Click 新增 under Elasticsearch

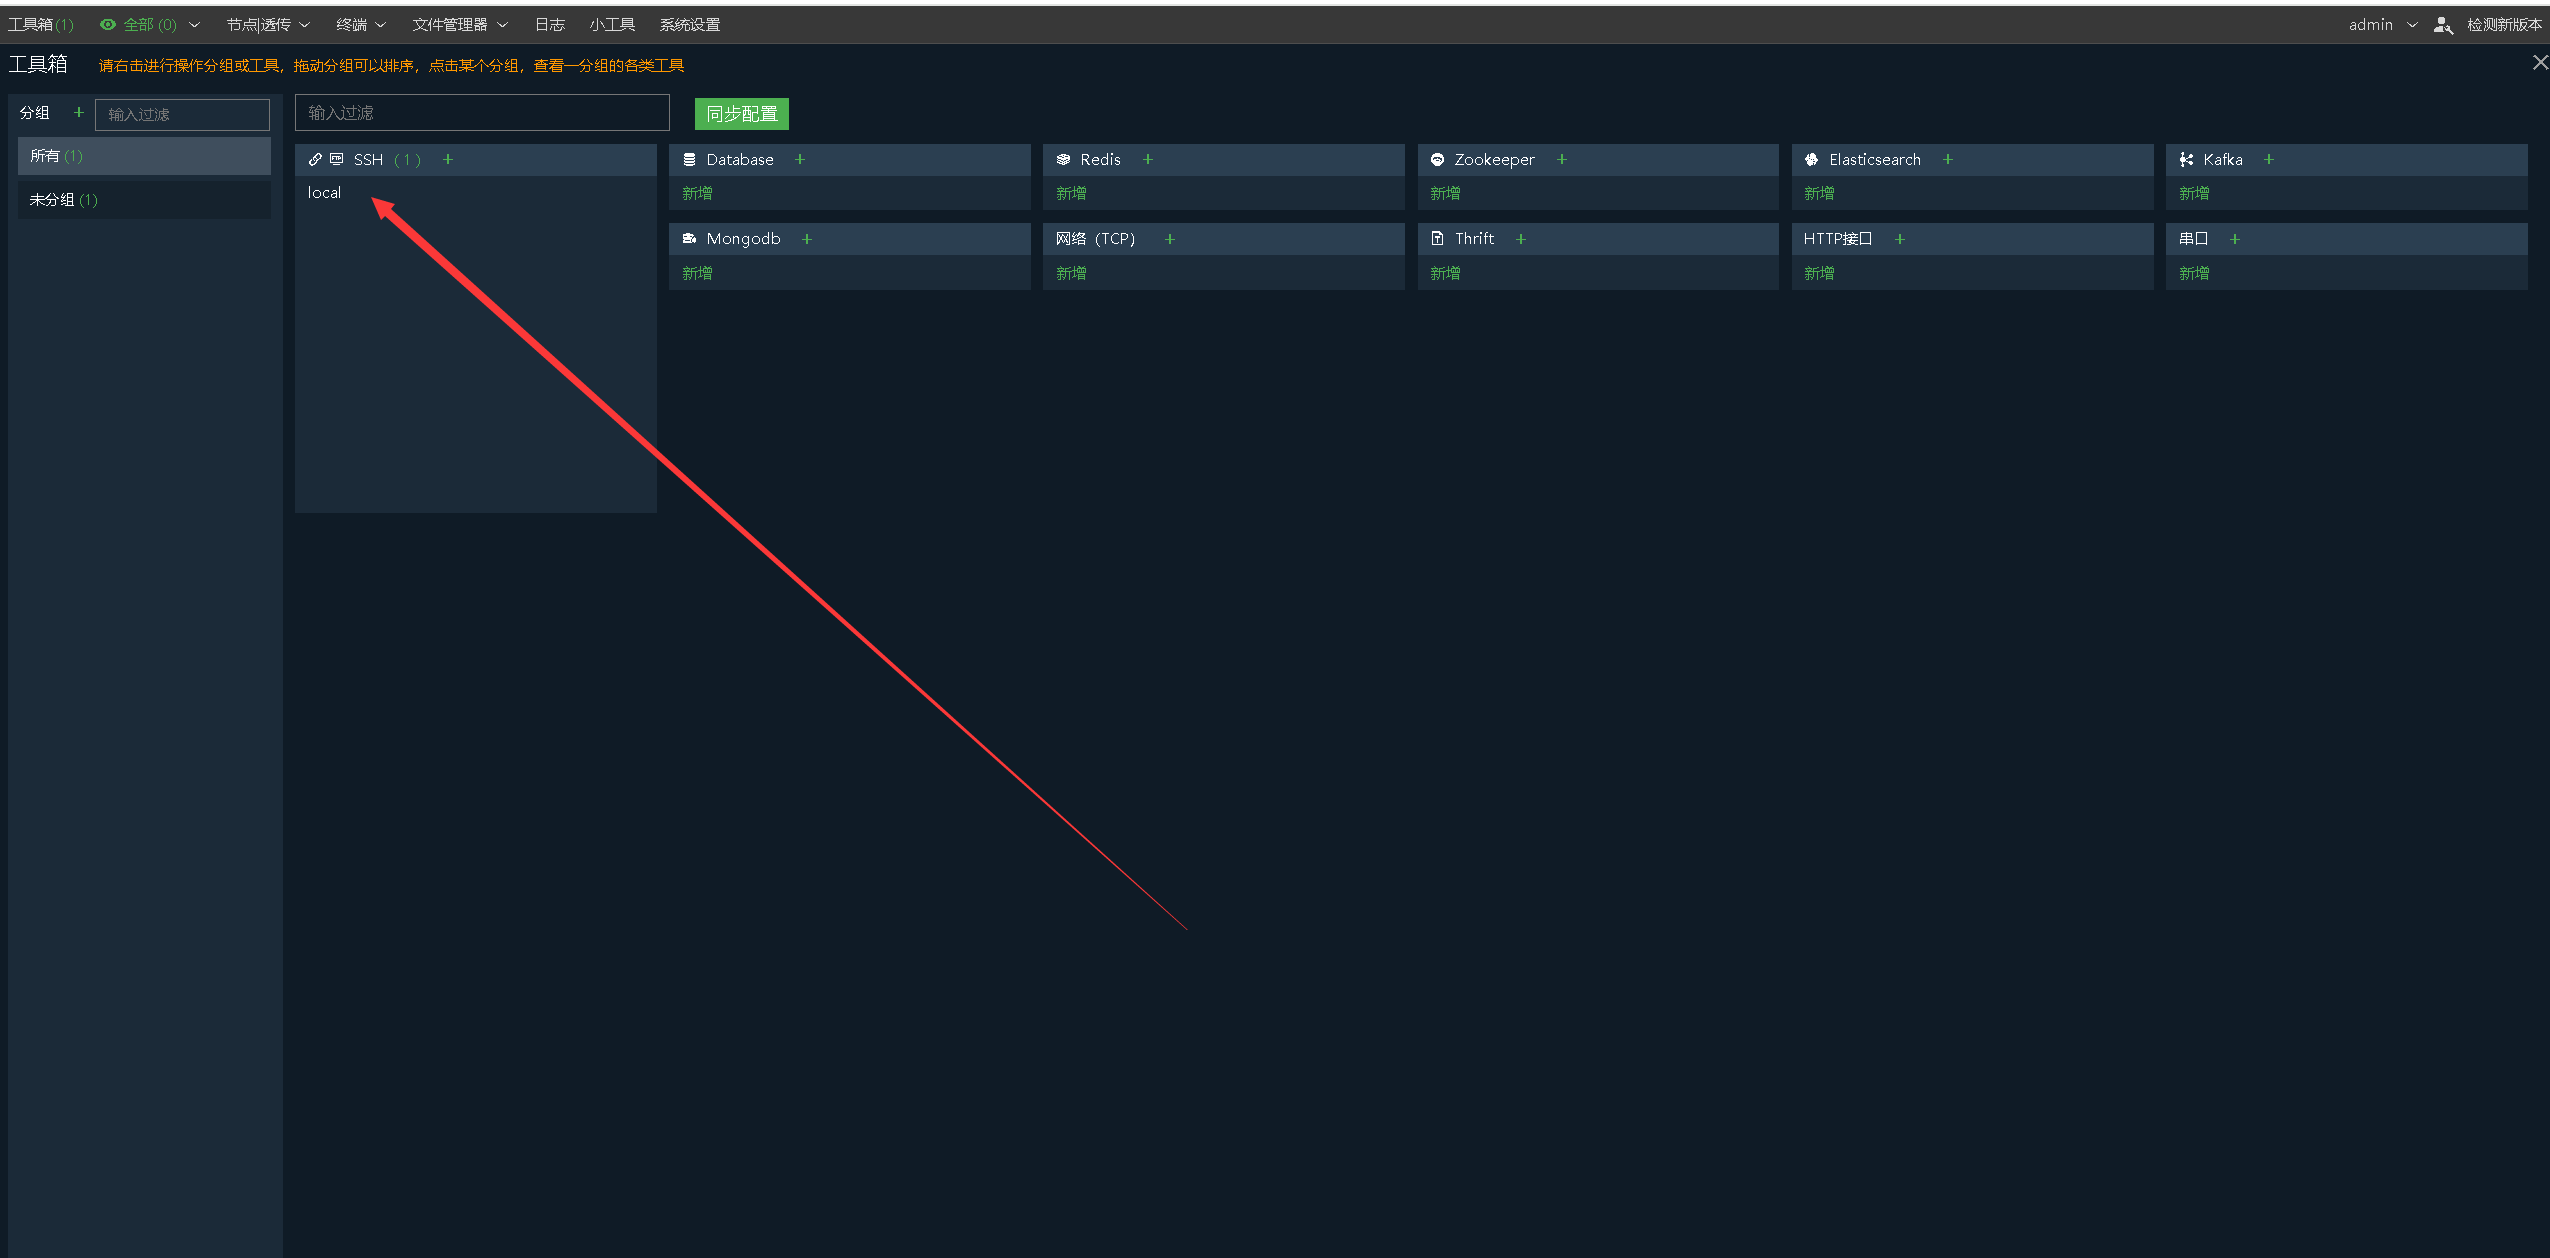pos(1819,194)
